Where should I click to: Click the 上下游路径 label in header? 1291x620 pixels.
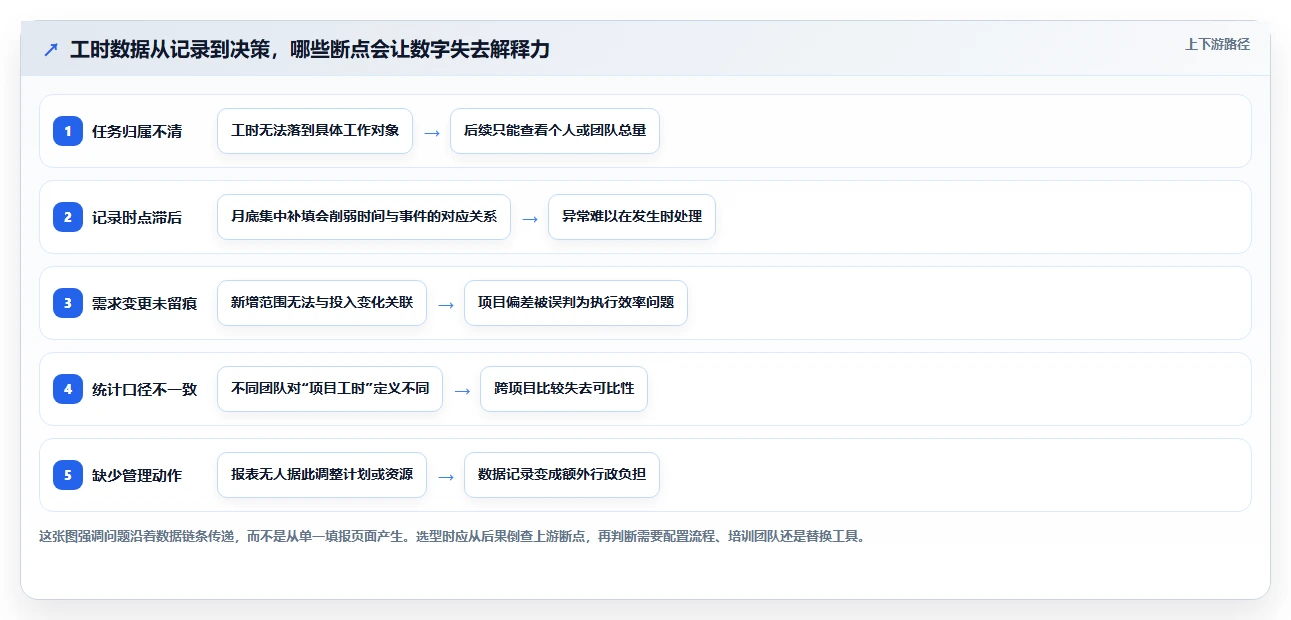[1217, 44]
